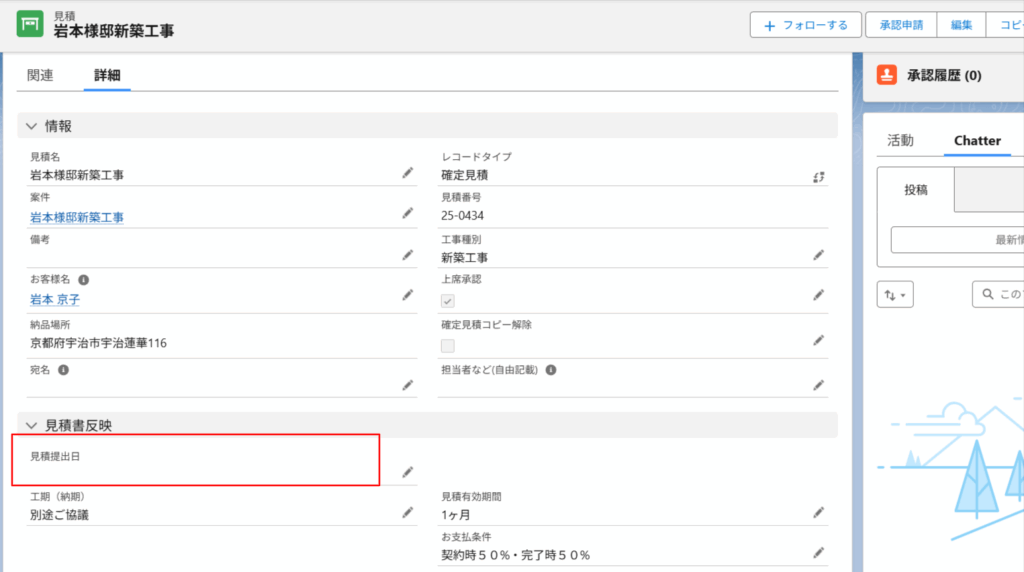This screenshot has width=1024, height=572.
Task: Click the Chatter feed search box
Action: [x=1000, y=294]
